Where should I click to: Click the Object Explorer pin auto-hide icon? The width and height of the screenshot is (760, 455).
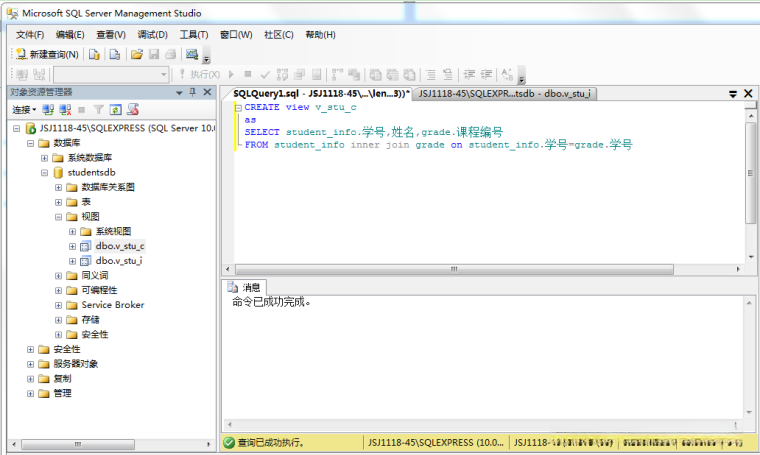coord(193,92)
